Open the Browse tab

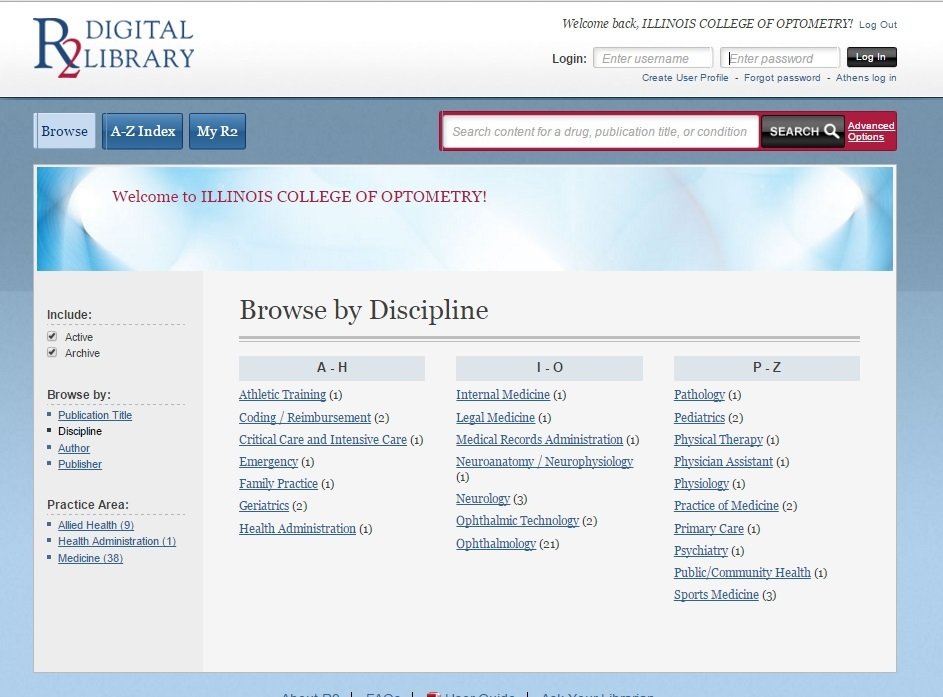(x=64, y=130)
